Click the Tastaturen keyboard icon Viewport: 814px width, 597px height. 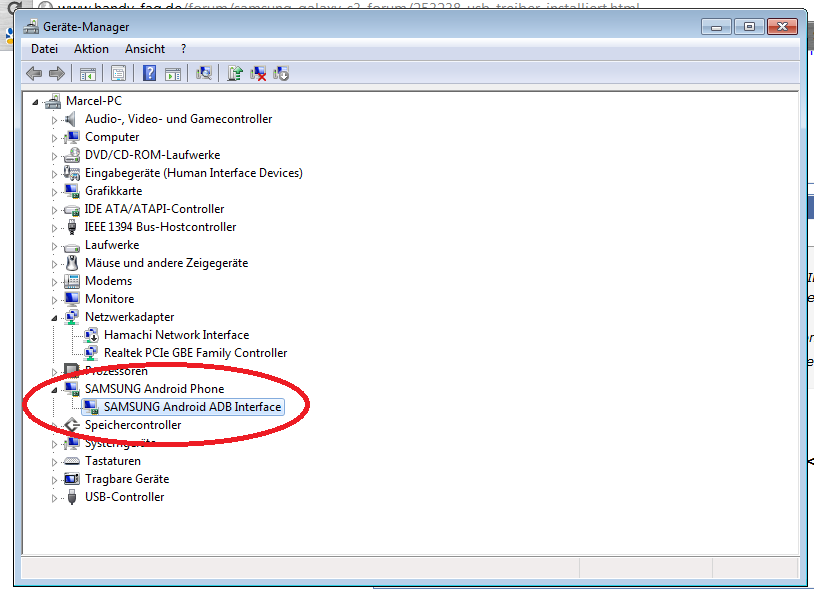[72, 461]
